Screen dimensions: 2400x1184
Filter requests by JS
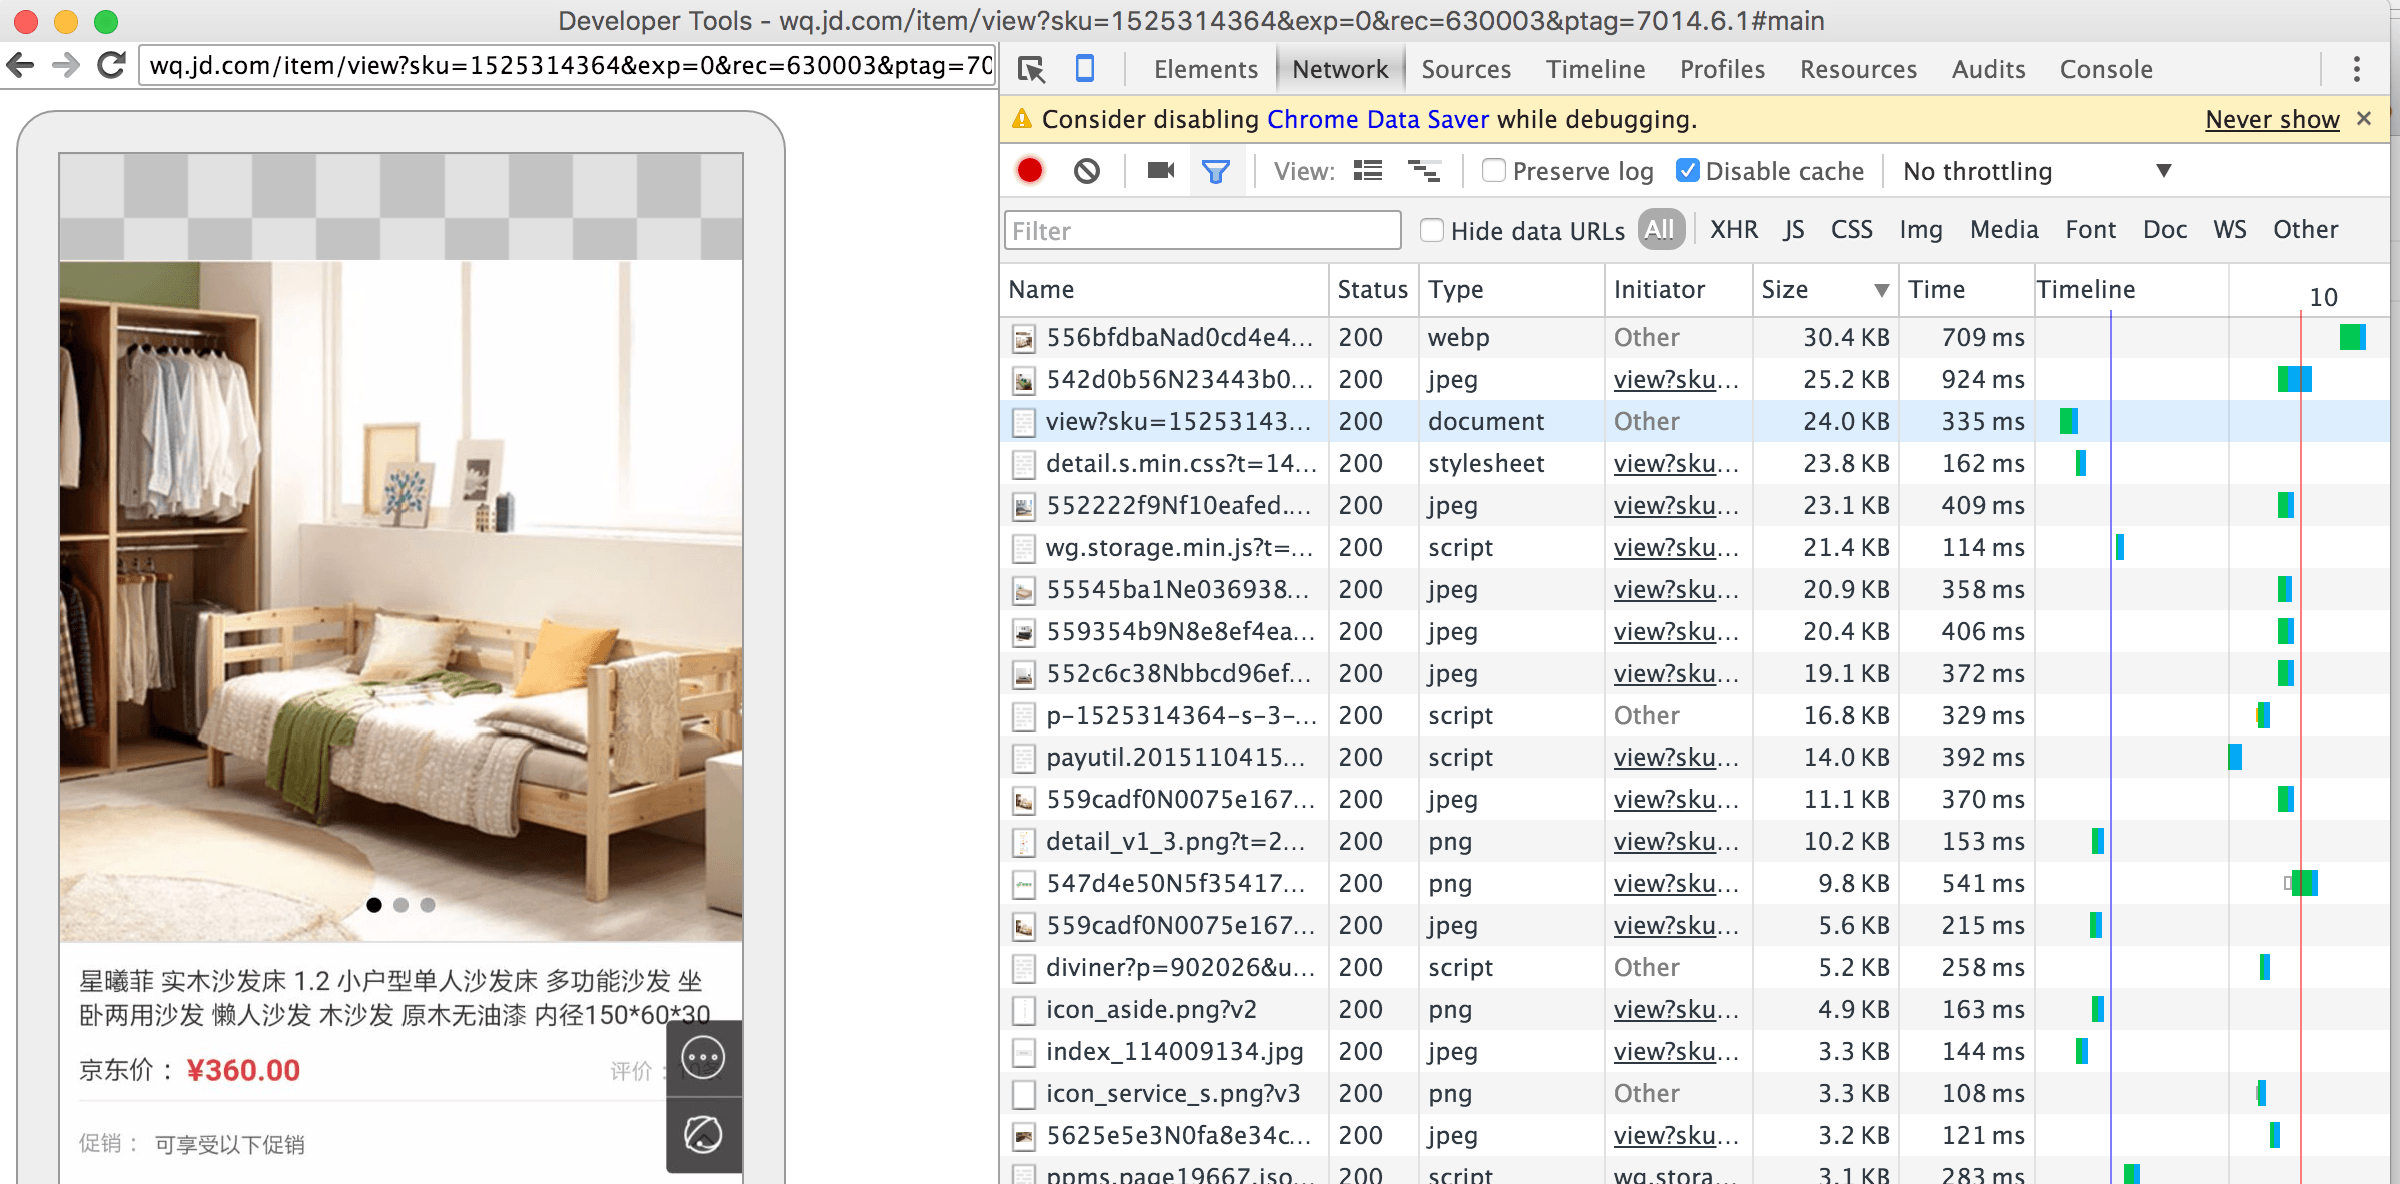pos(1794,230)
